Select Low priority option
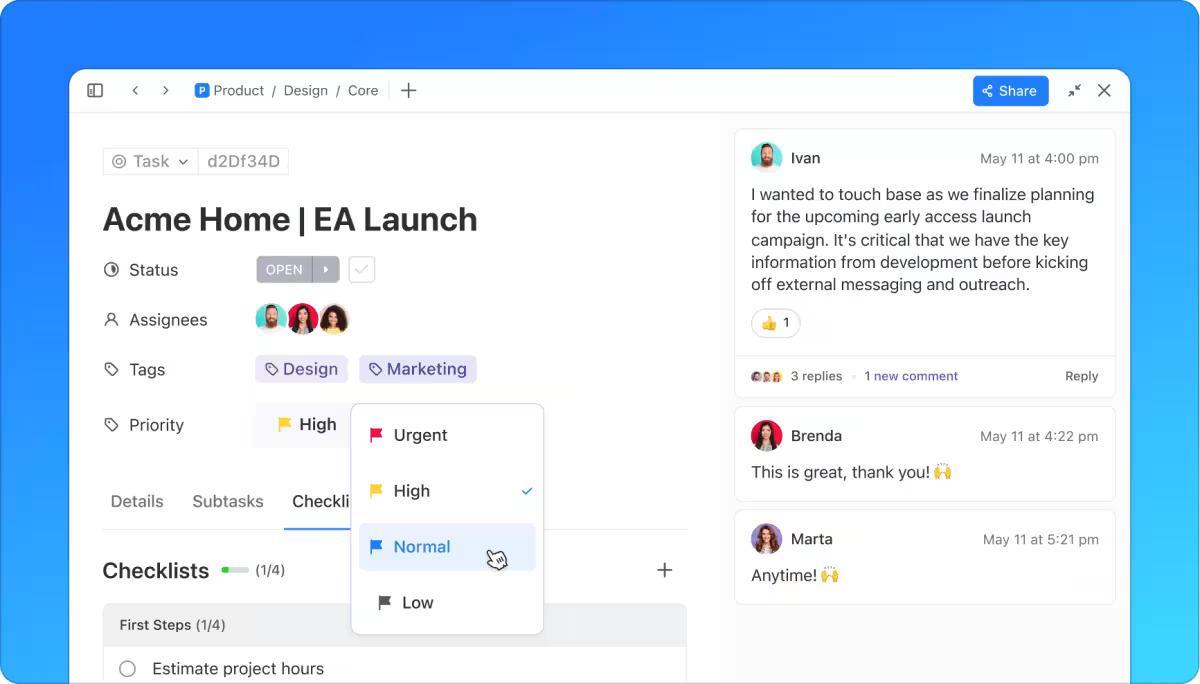The width and height of the screenshot is (1200, 684). pos(447,603)
